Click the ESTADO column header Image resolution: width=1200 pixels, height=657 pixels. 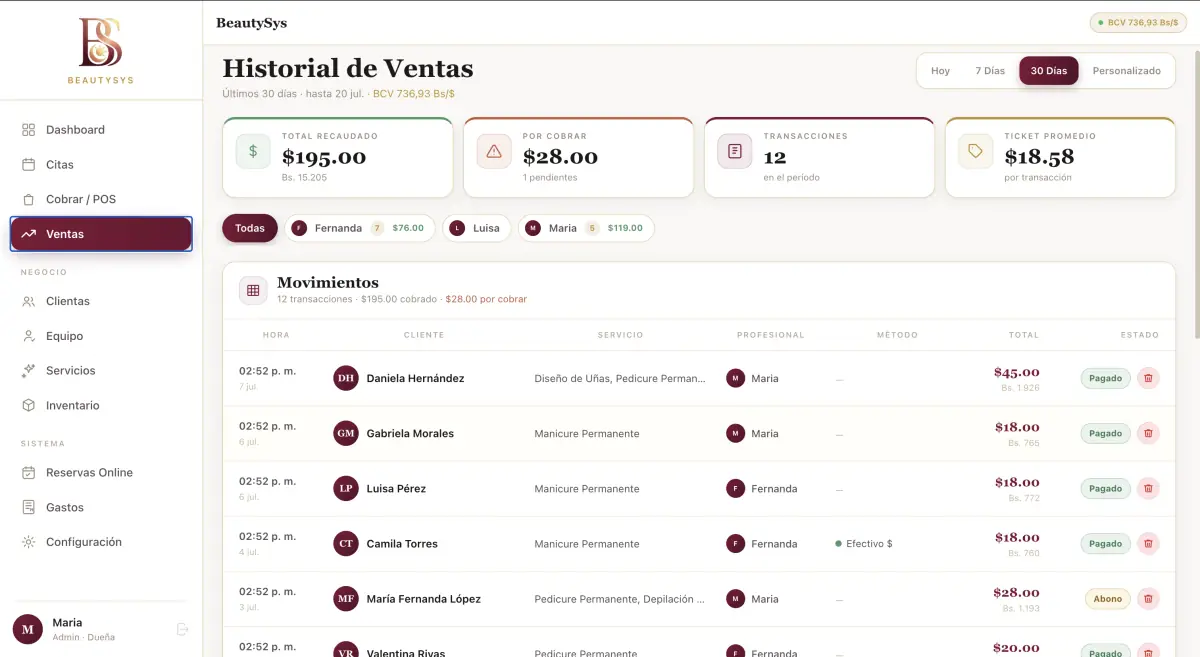click(1140, 335)
